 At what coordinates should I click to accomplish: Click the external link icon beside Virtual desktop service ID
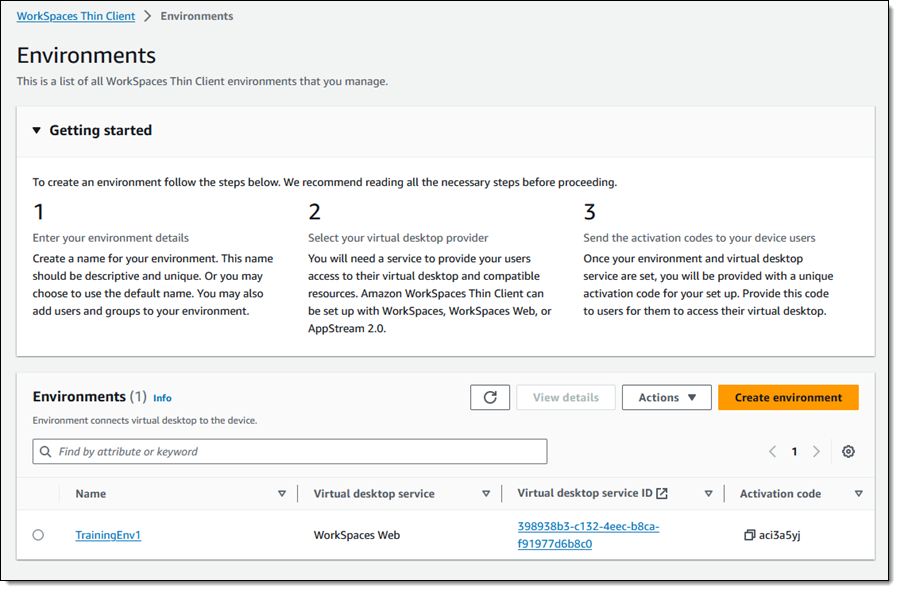click(662, 493)
